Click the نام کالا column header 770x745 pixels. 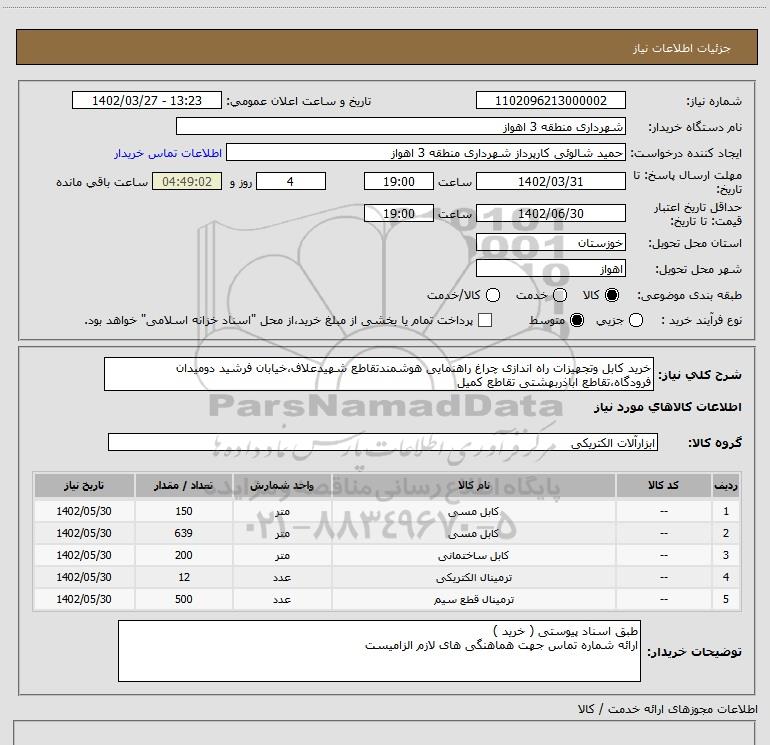tap(473, 485)
